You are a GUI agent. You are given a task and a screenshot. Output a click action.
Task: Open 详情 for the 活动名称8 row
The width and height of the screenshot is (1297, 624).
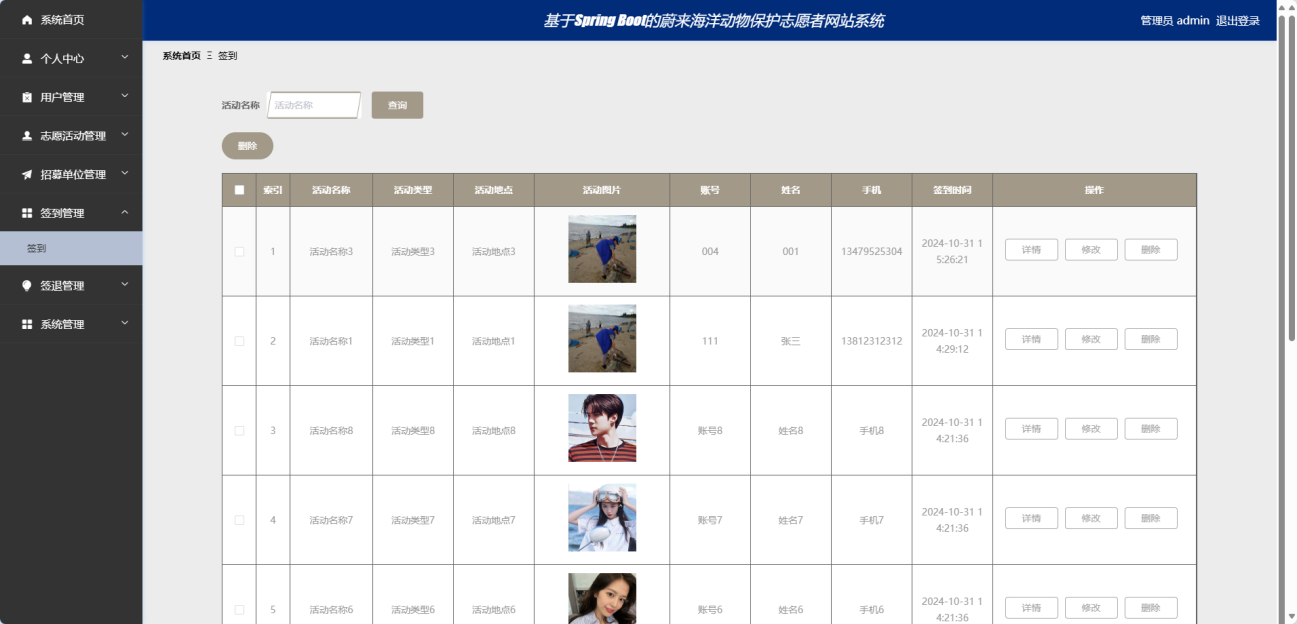pyautogui.click(x=1031, y=429)
